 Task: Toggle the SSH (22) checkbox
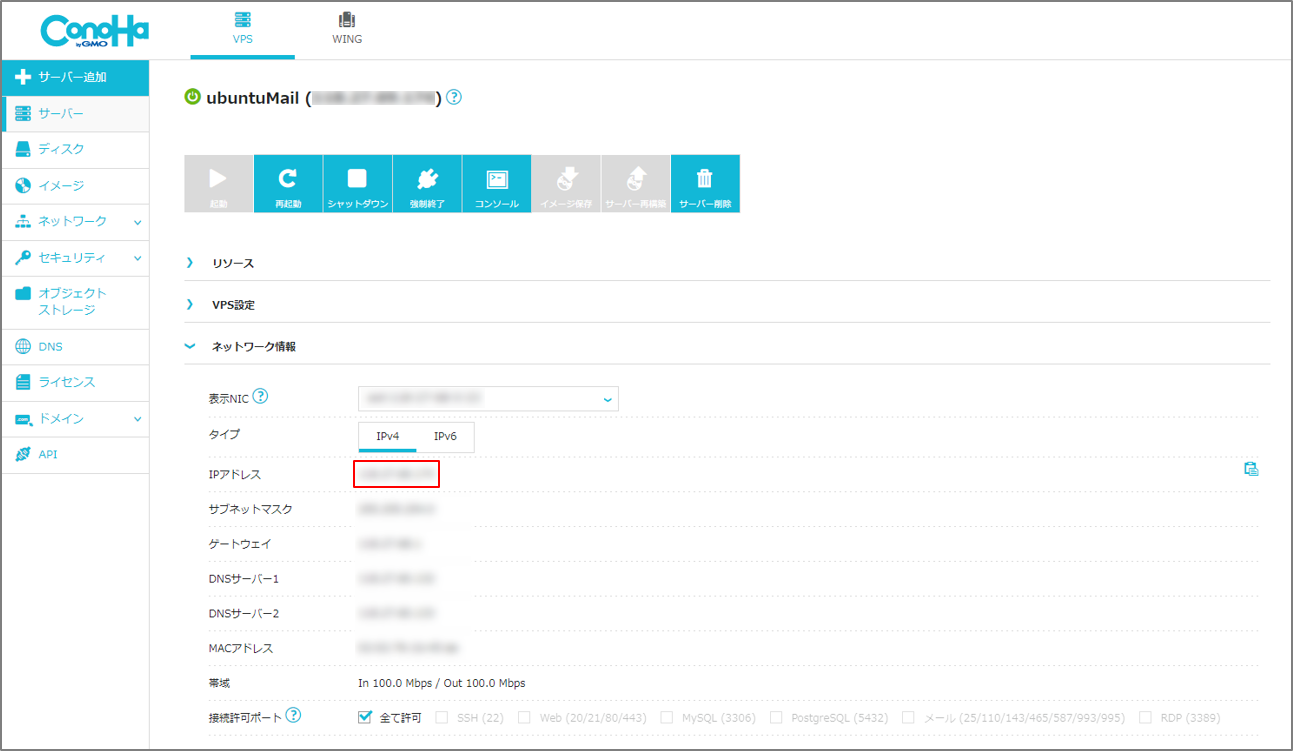tap(442, 717)
